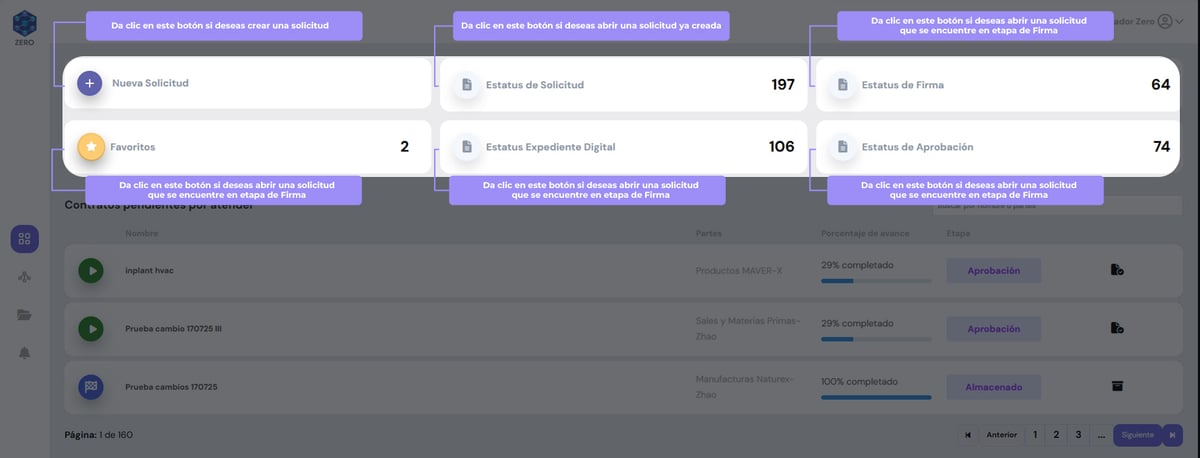Click the document icon beside Estatus de Aprobación
The image size is (1200, 458).
tap(842, 147)
